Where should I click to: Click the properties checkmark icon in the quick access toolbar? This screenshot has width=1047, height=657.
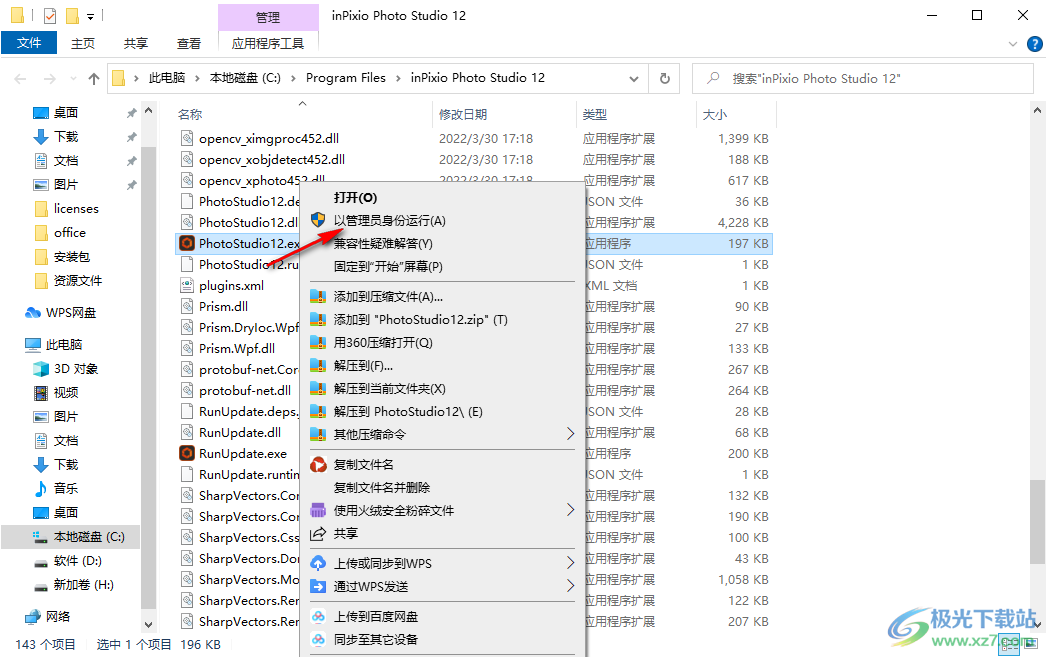tap(50, 15)
